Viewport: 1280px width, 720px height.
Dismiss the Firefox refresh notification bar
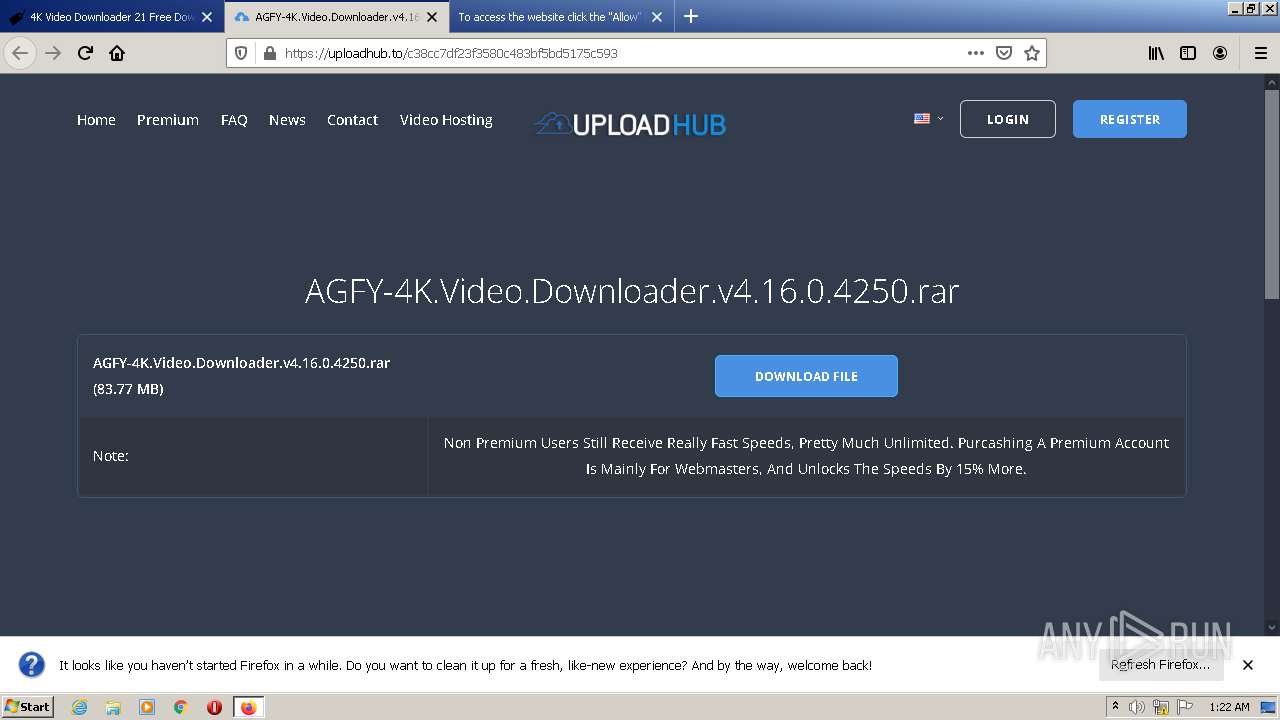[x=1248, y=665]
